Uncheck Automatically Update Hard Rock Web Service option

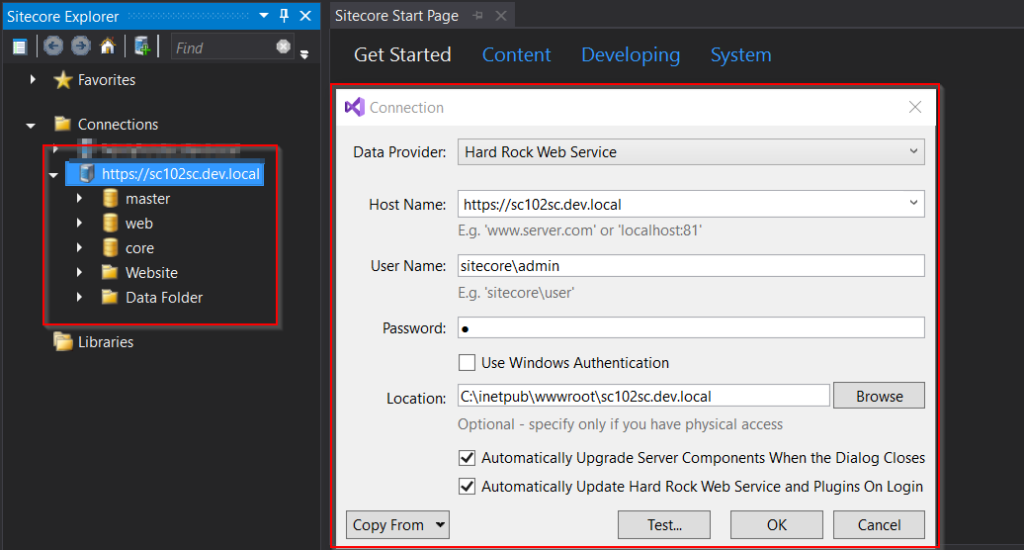pos(467,487)
